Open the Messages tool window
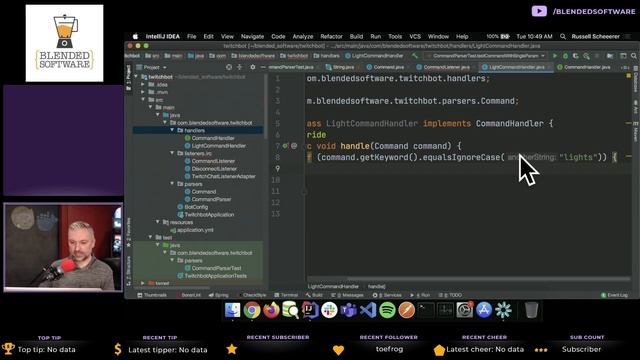This screenshot has width=640, height=360. (x=347, y=295)
